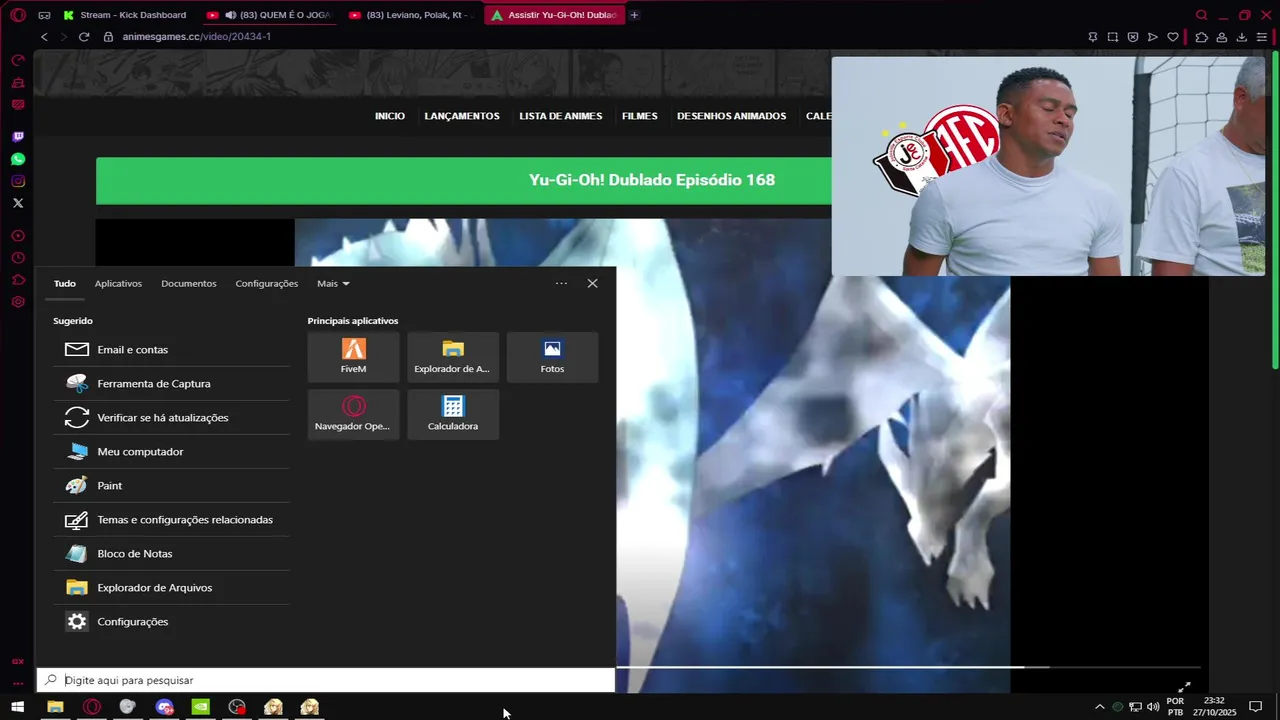This screenshot has width=1280, height=720.
Task: Open Temas e configurações relacionadas
Action: point(172,520)
